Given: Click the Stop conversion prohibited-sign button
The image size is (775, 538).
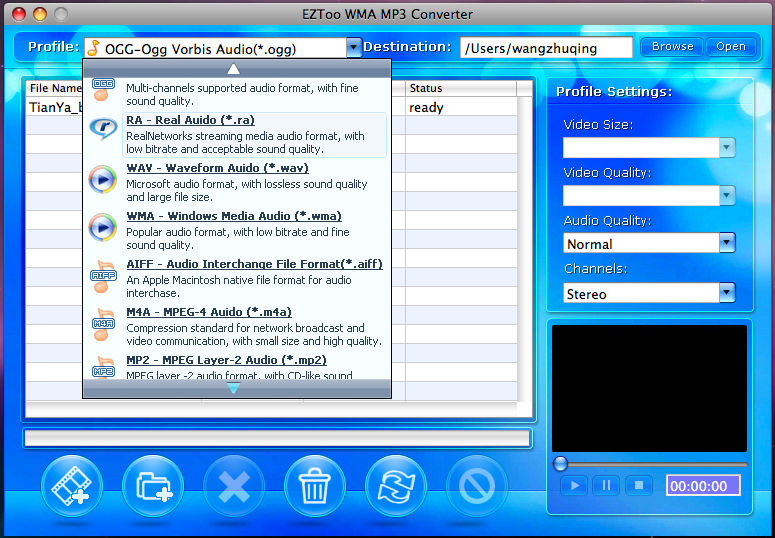Looking at the screenshot, I should [x=477, y=486].
